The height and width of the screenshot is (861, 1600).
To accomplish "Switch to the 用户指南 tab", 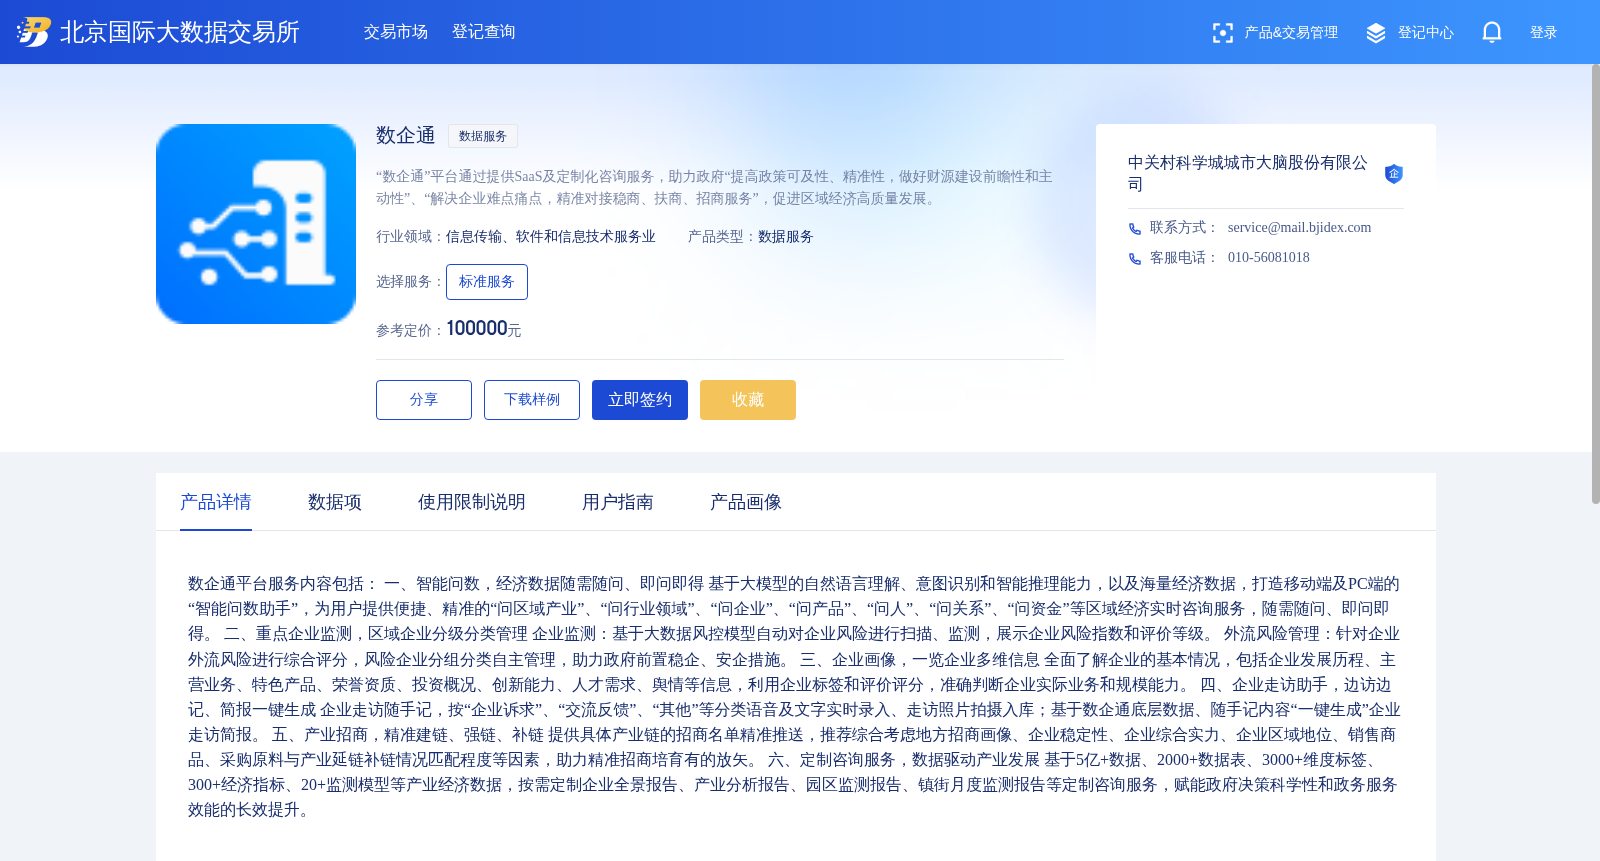I will (618, 502).
